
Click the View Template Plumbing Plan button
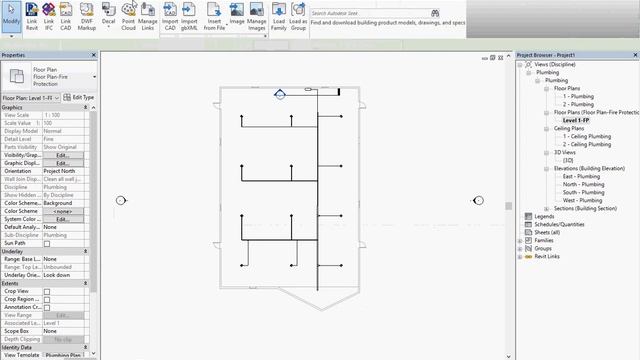point(63,355)
